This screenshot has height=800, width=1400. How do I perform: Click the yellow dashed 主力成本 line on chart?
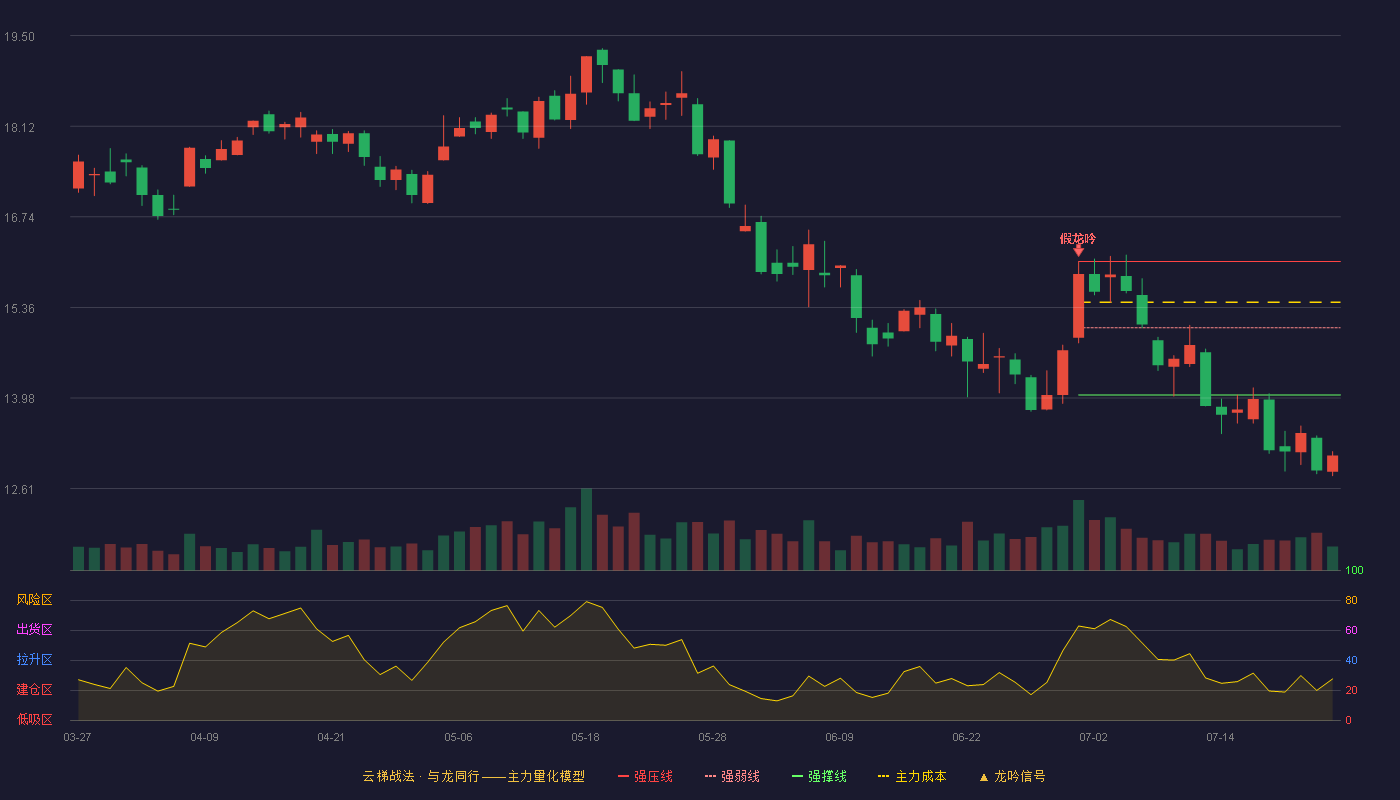1212,302
